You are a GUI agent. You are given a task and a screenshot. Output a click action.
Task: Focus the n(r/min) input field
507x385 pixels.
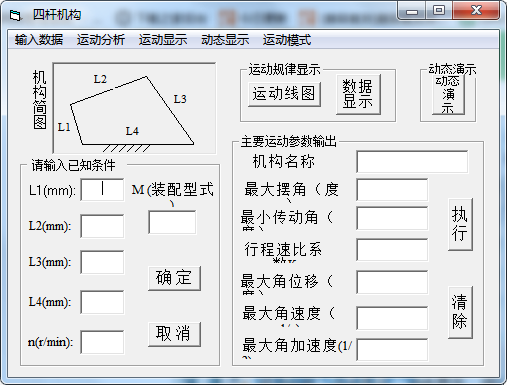(x=102, y=342)
